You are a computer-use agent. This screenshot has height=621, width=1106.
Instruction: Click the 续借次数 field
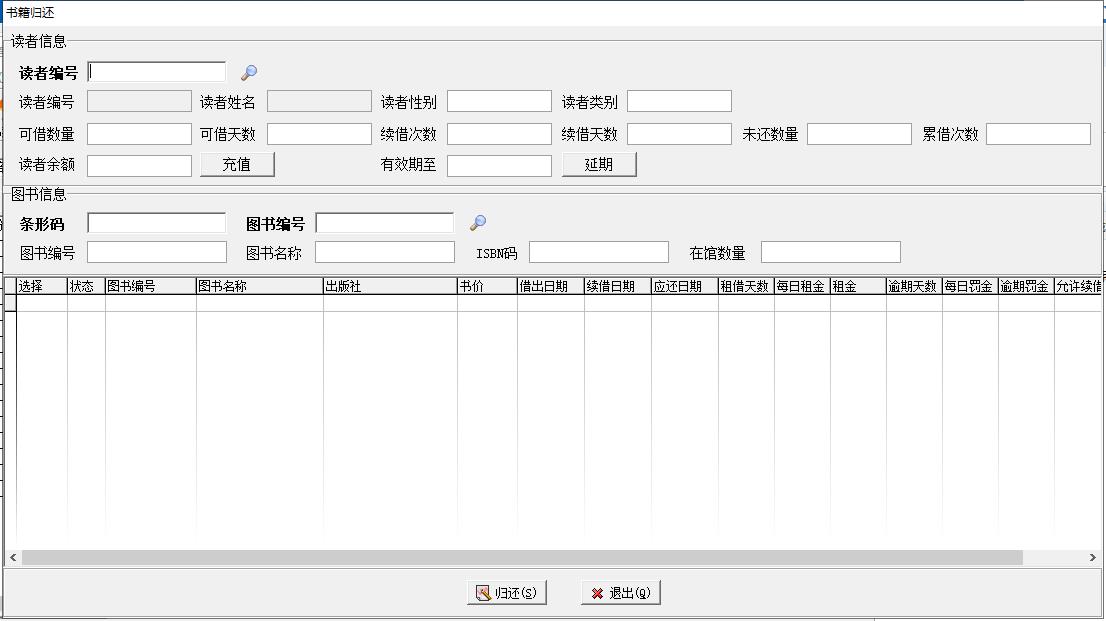point(499,134)
